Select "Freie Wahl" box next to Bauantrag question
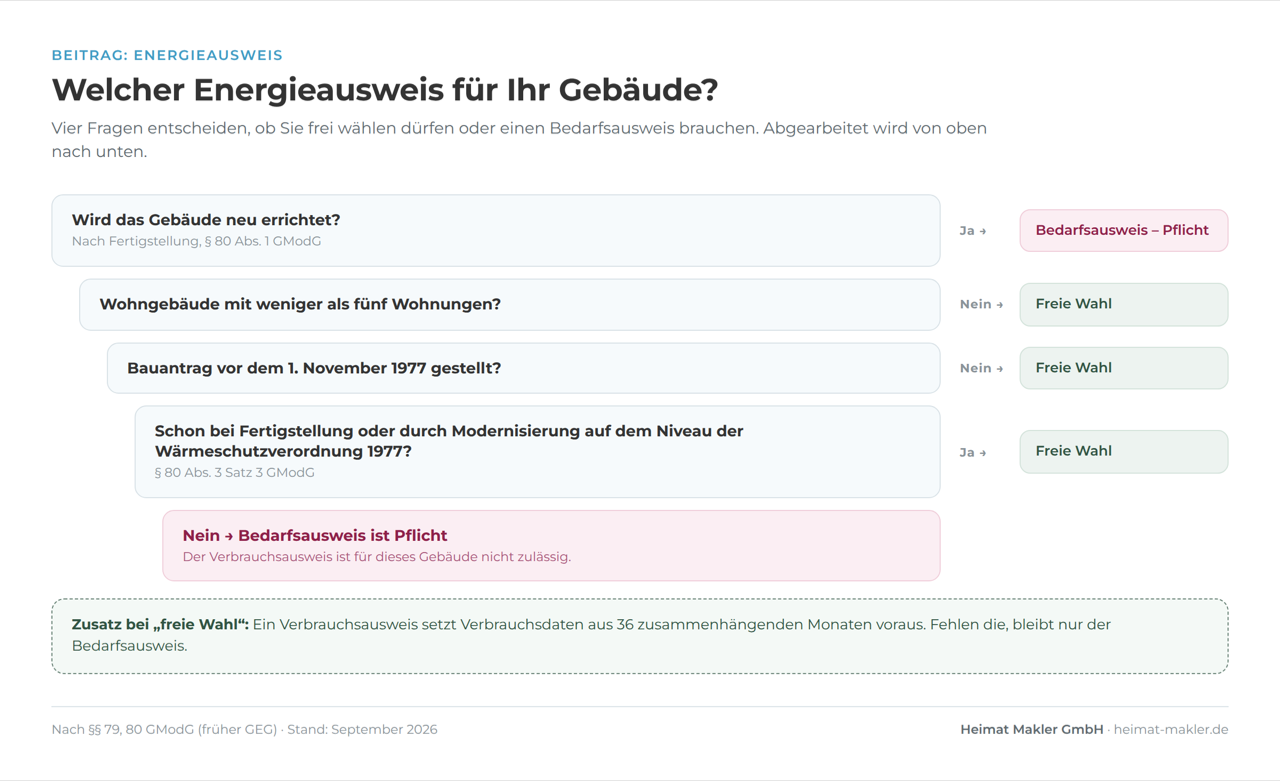Screen dimensions: 1280x781 pyautogui.click(x=1124, y=368)
